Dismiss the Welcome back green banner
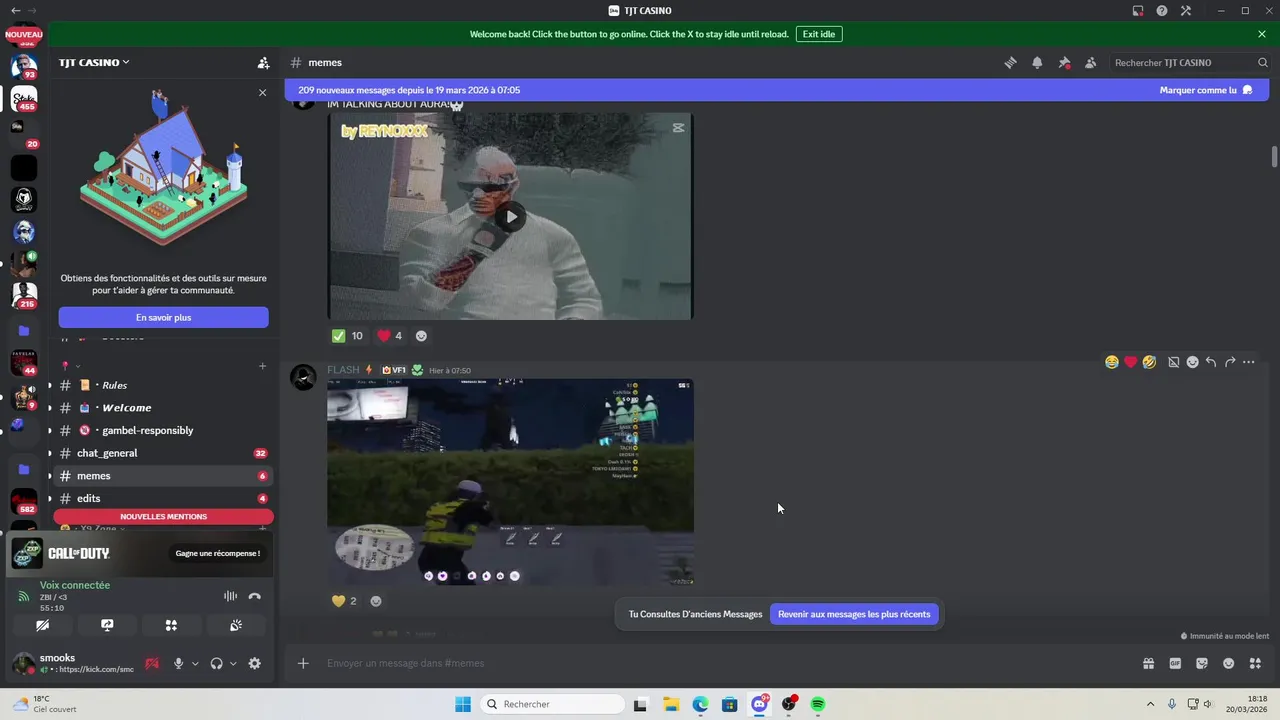1280x720 pixels. click(x=1262, y=34)
